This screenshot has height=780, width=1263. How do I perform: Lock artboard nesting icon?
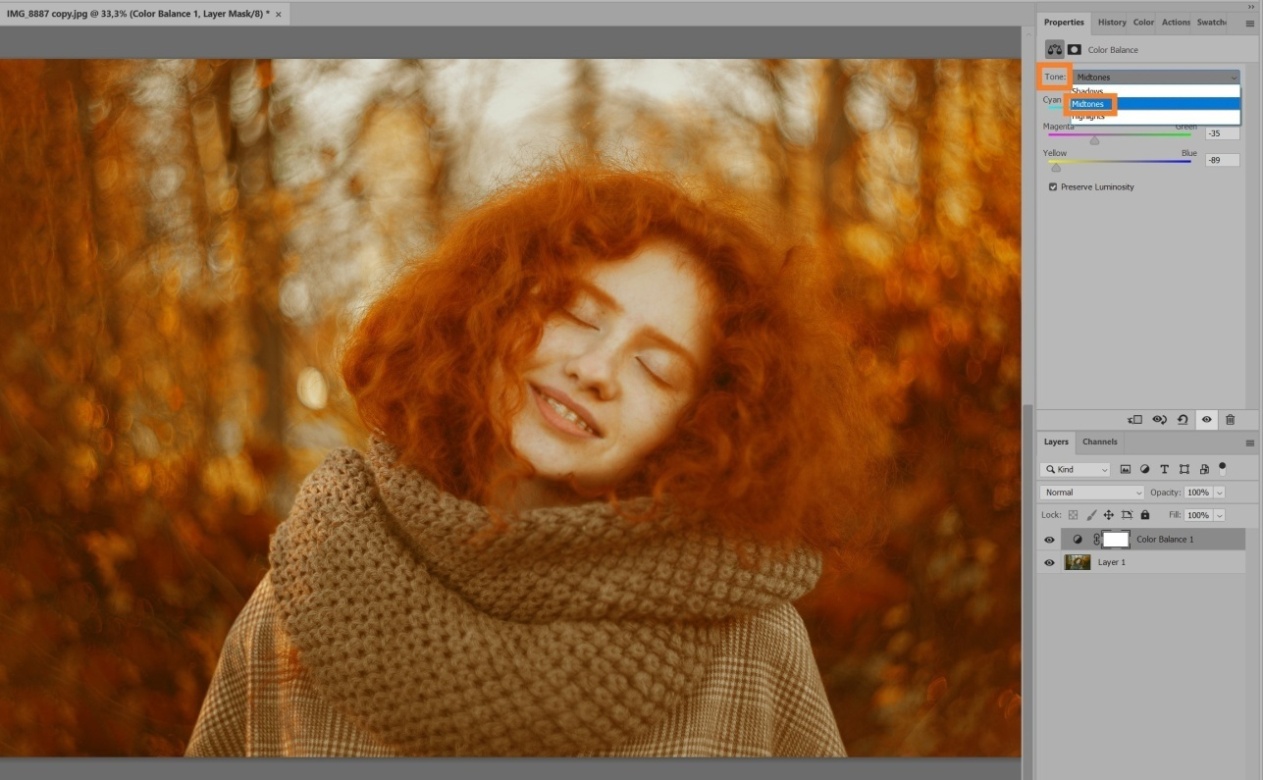point(1127,515)
